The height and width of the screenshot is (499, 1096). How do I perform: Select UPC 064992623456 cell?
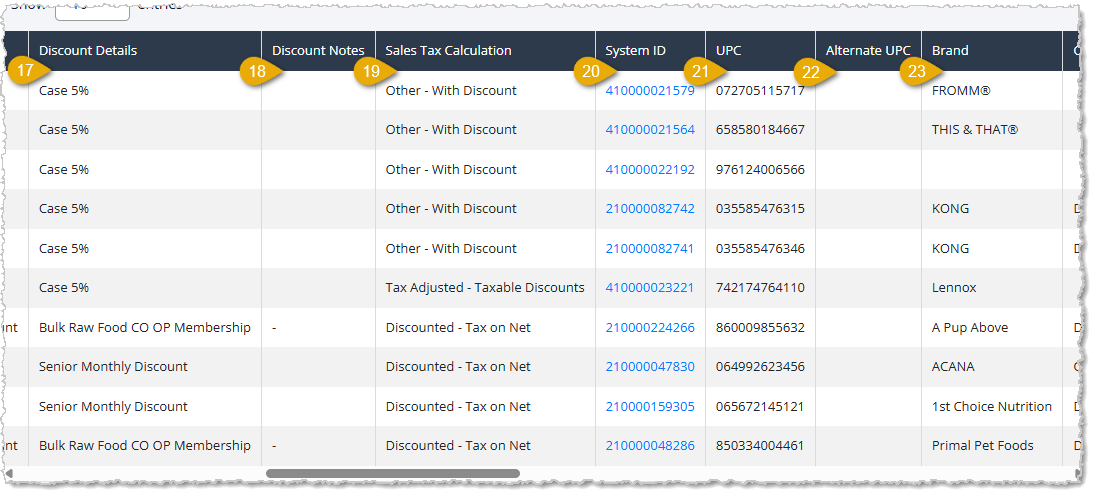click(760, 366)
